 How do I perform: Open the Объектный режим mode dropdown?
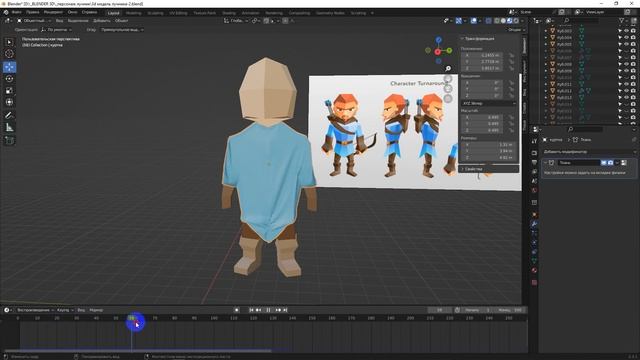tap(34, 20)
